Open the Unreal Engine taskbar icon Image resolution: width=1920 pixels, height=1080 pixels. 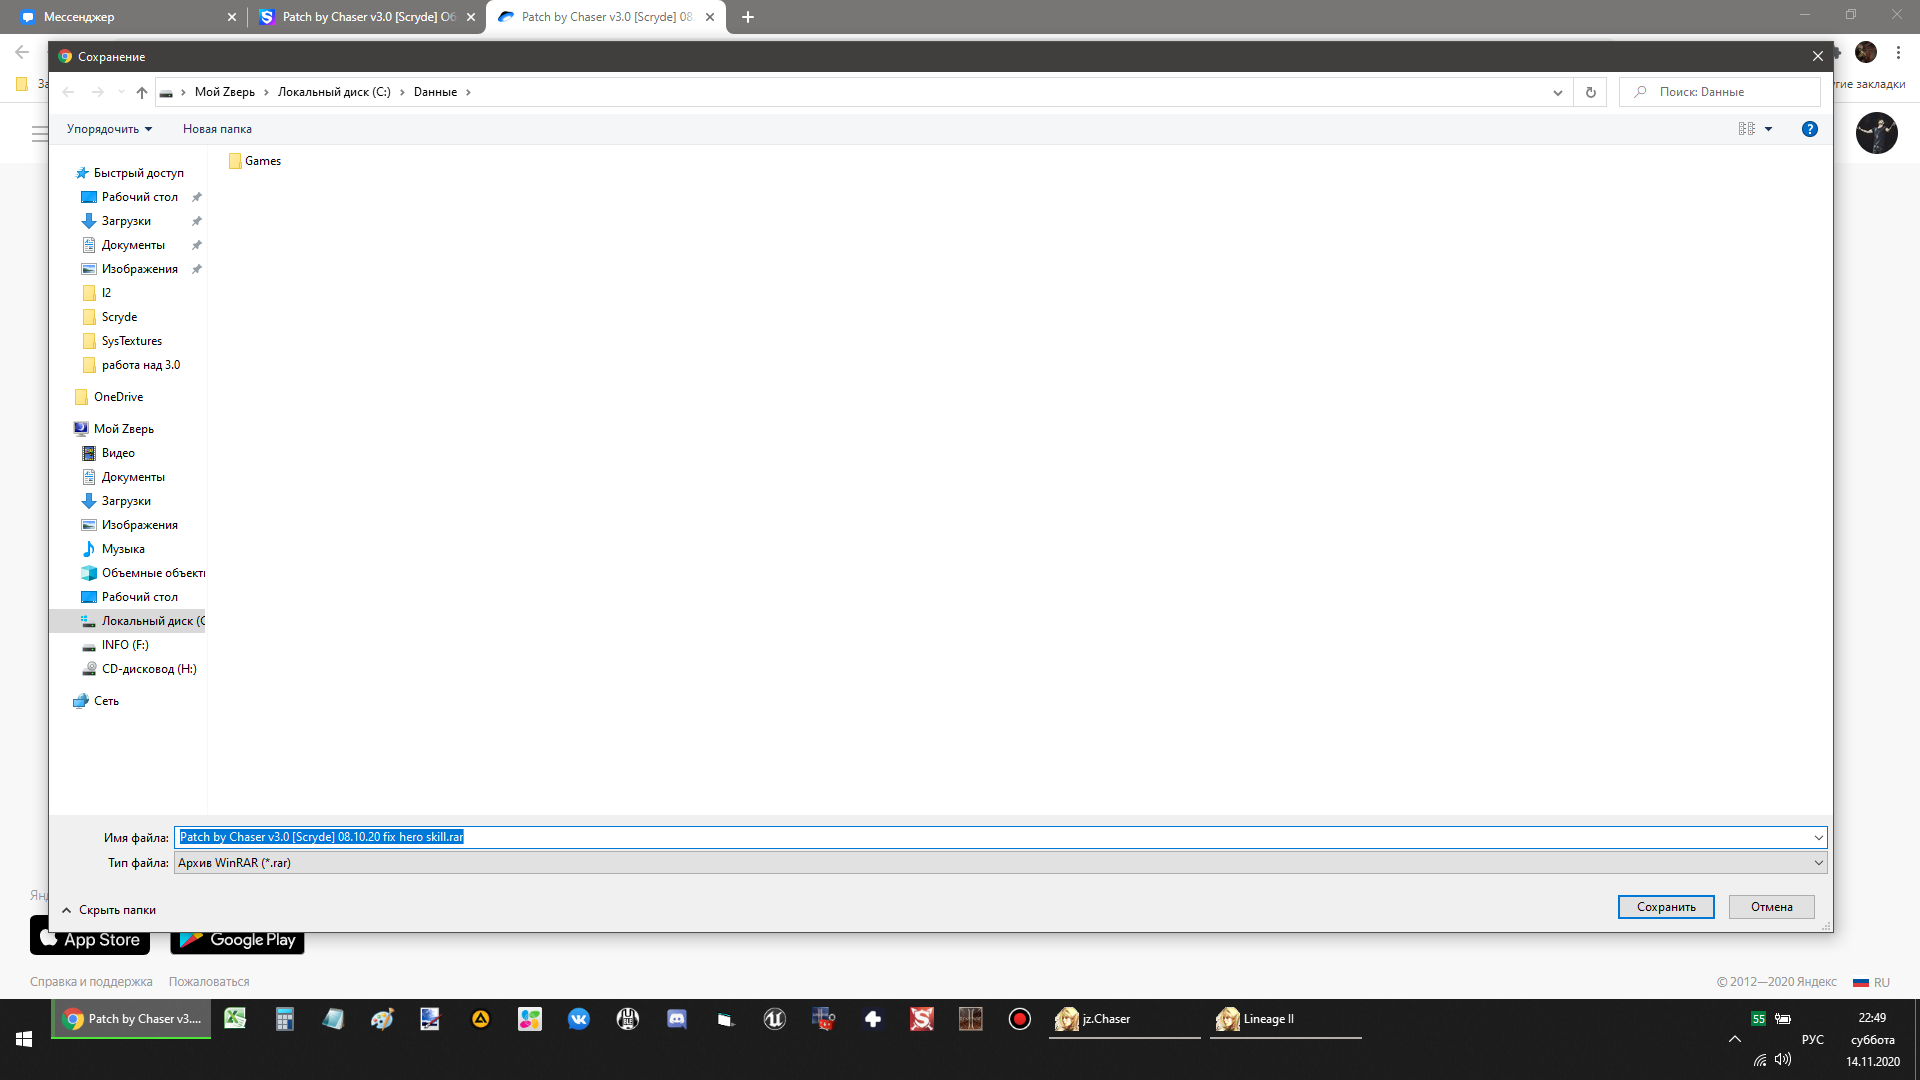tap(774, 1019)
